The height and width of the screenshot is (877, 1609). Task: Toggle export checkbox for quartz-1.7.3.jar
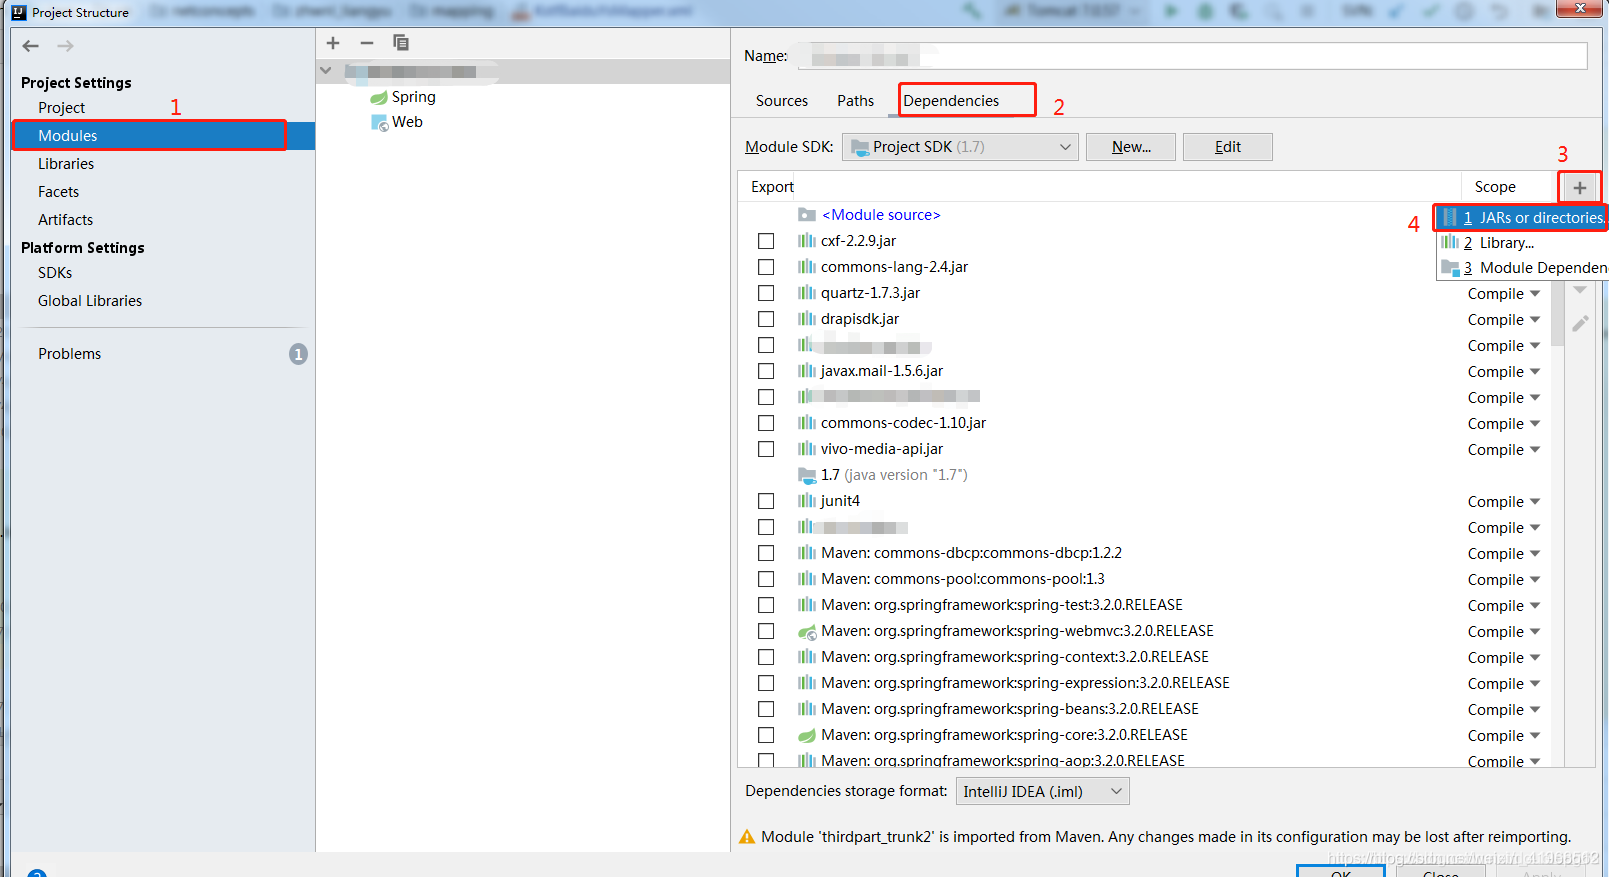(x=766, y=293)
